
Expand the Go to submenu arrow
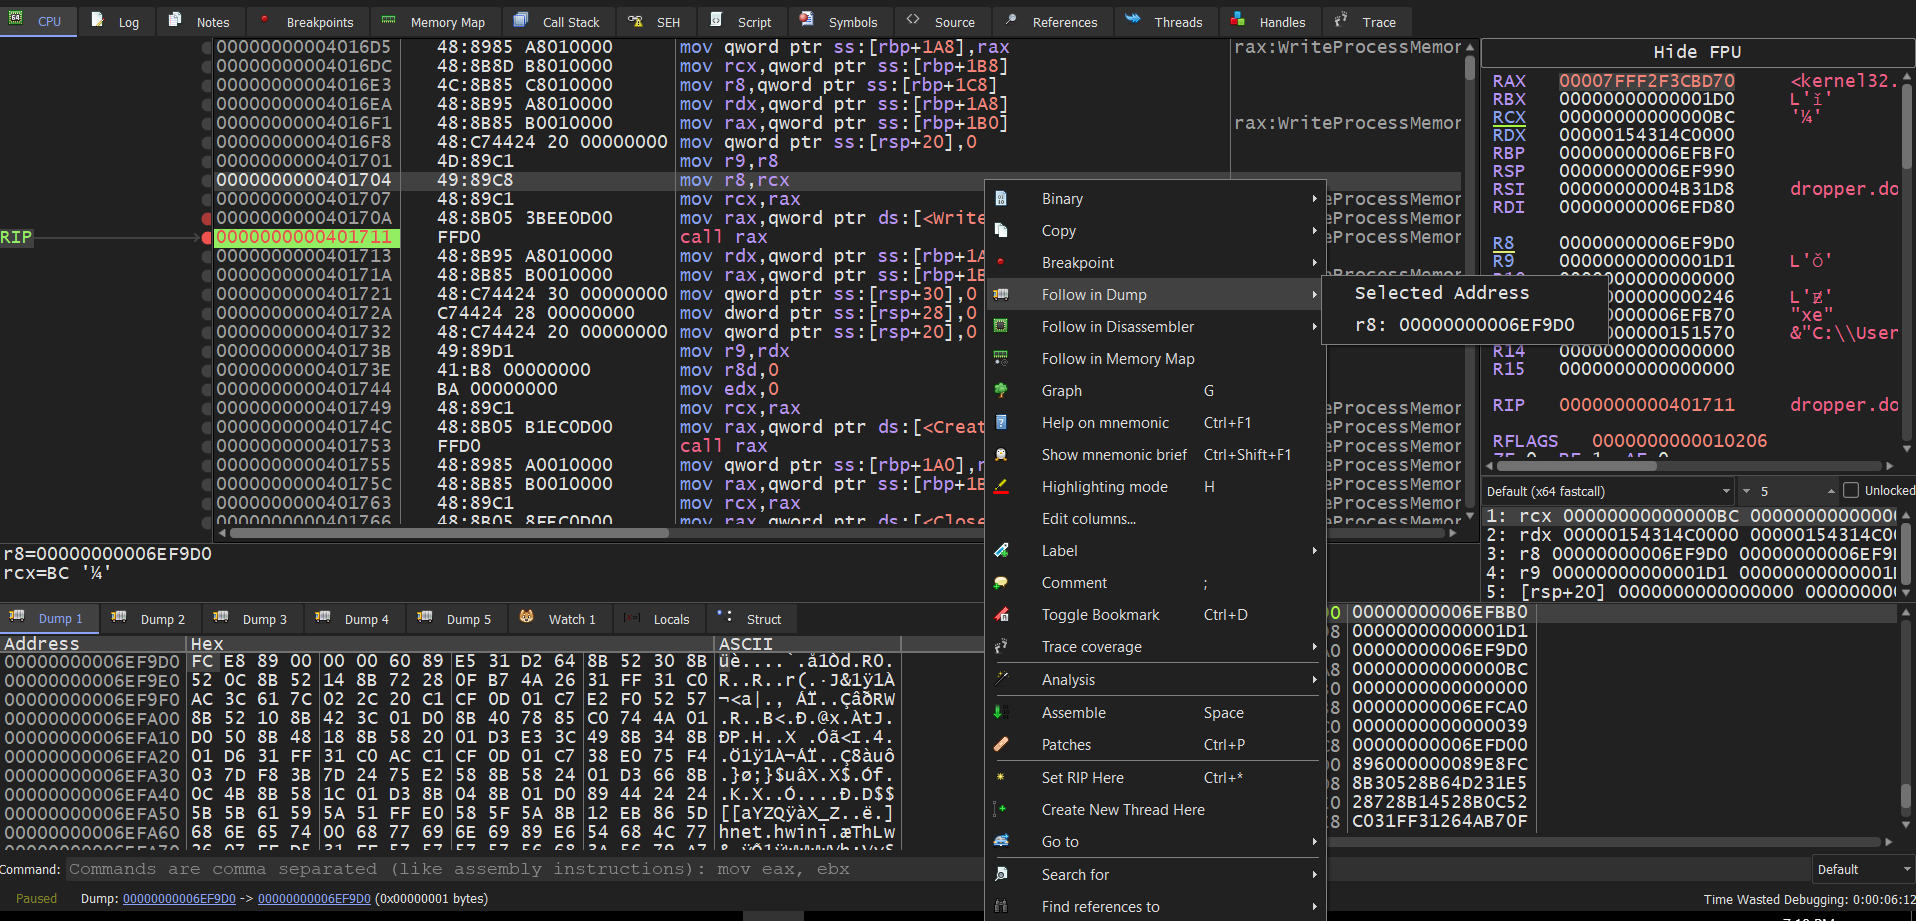pyautogui.click(x=1314, y=842)
